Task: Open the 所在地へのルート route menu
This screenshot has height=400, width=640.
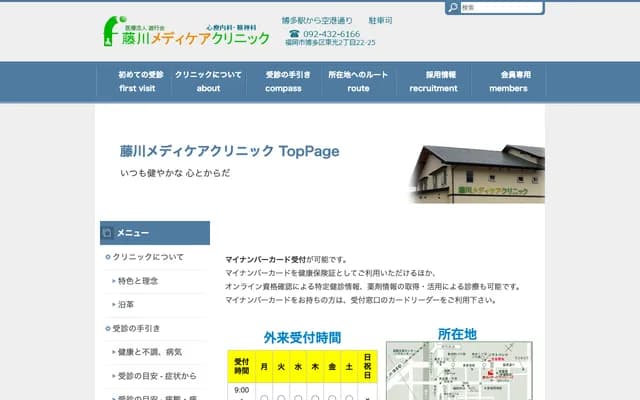Action: 358,81
